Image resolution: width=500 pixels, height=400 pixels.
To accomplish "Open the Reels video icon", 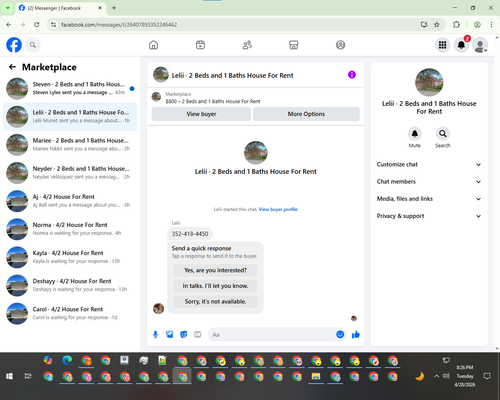I will [200, 45].
